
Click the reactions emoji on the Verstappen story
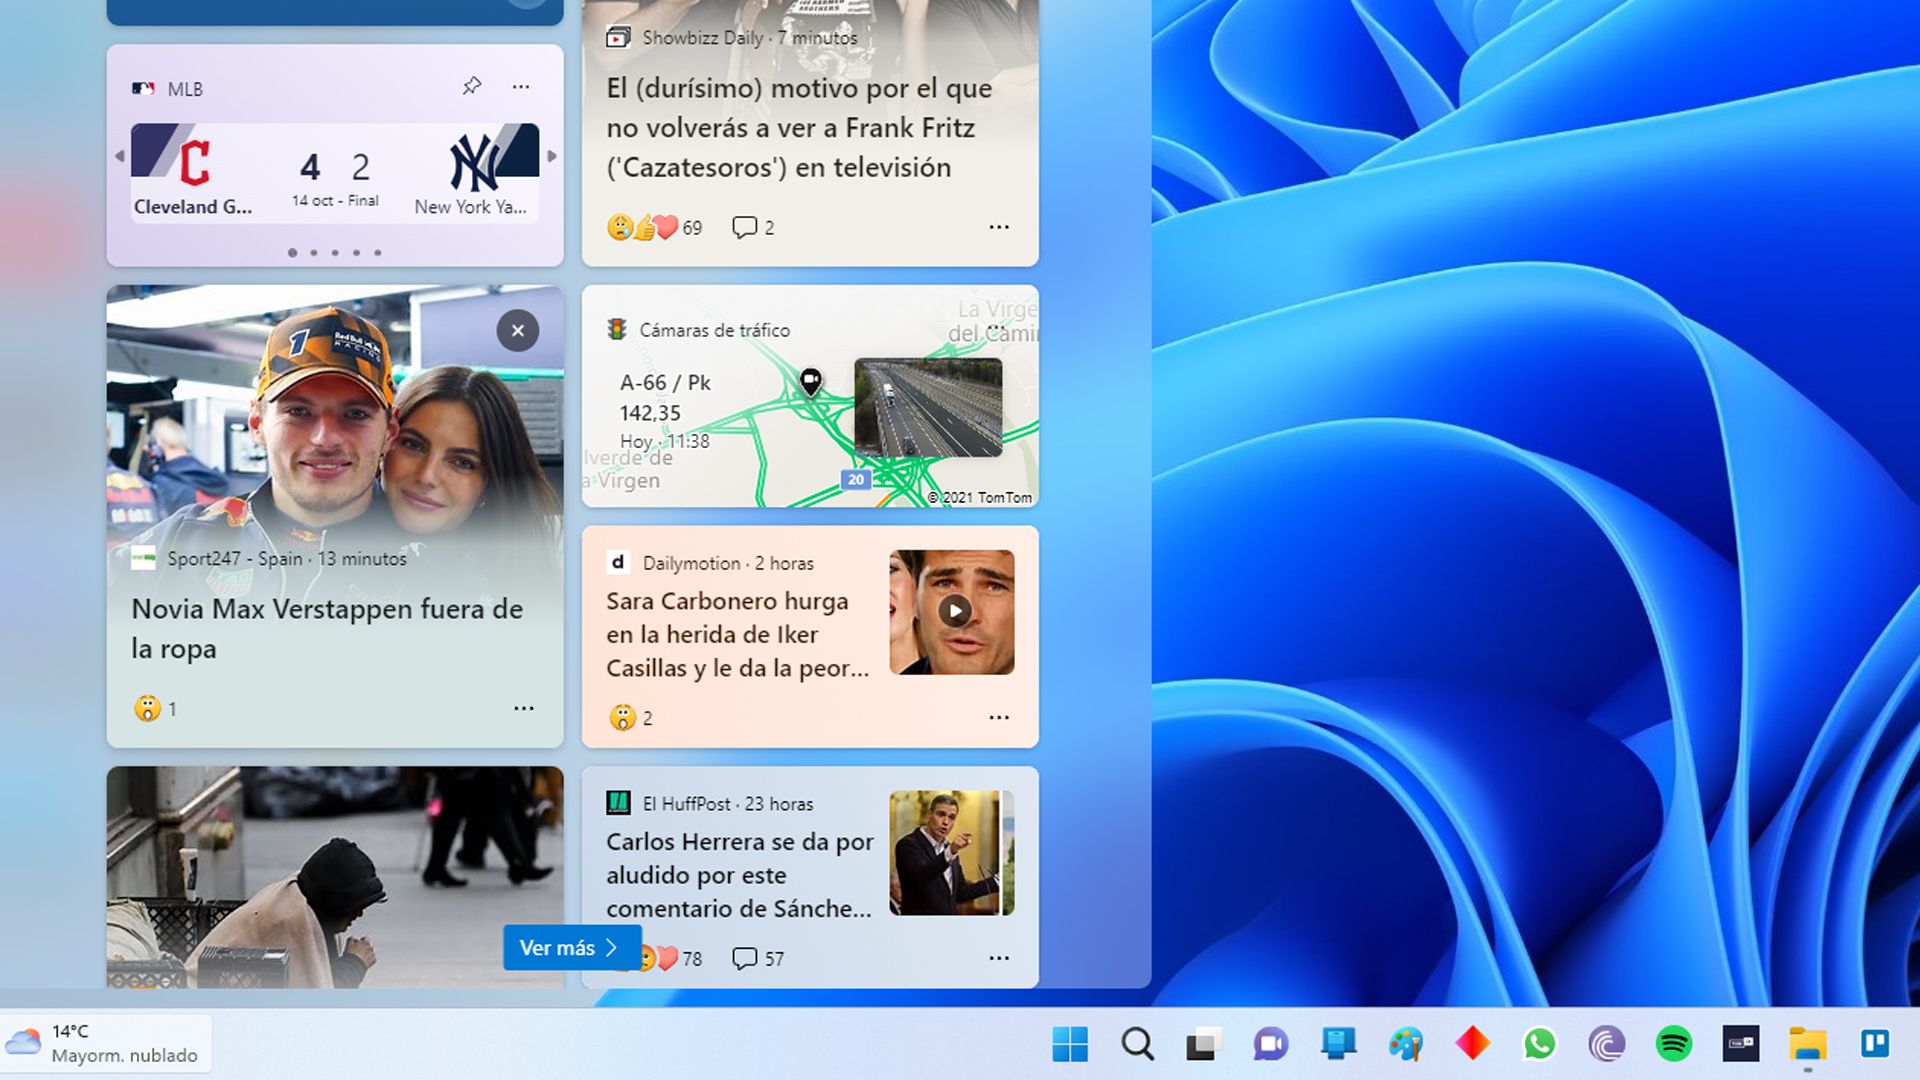point(146,708)
